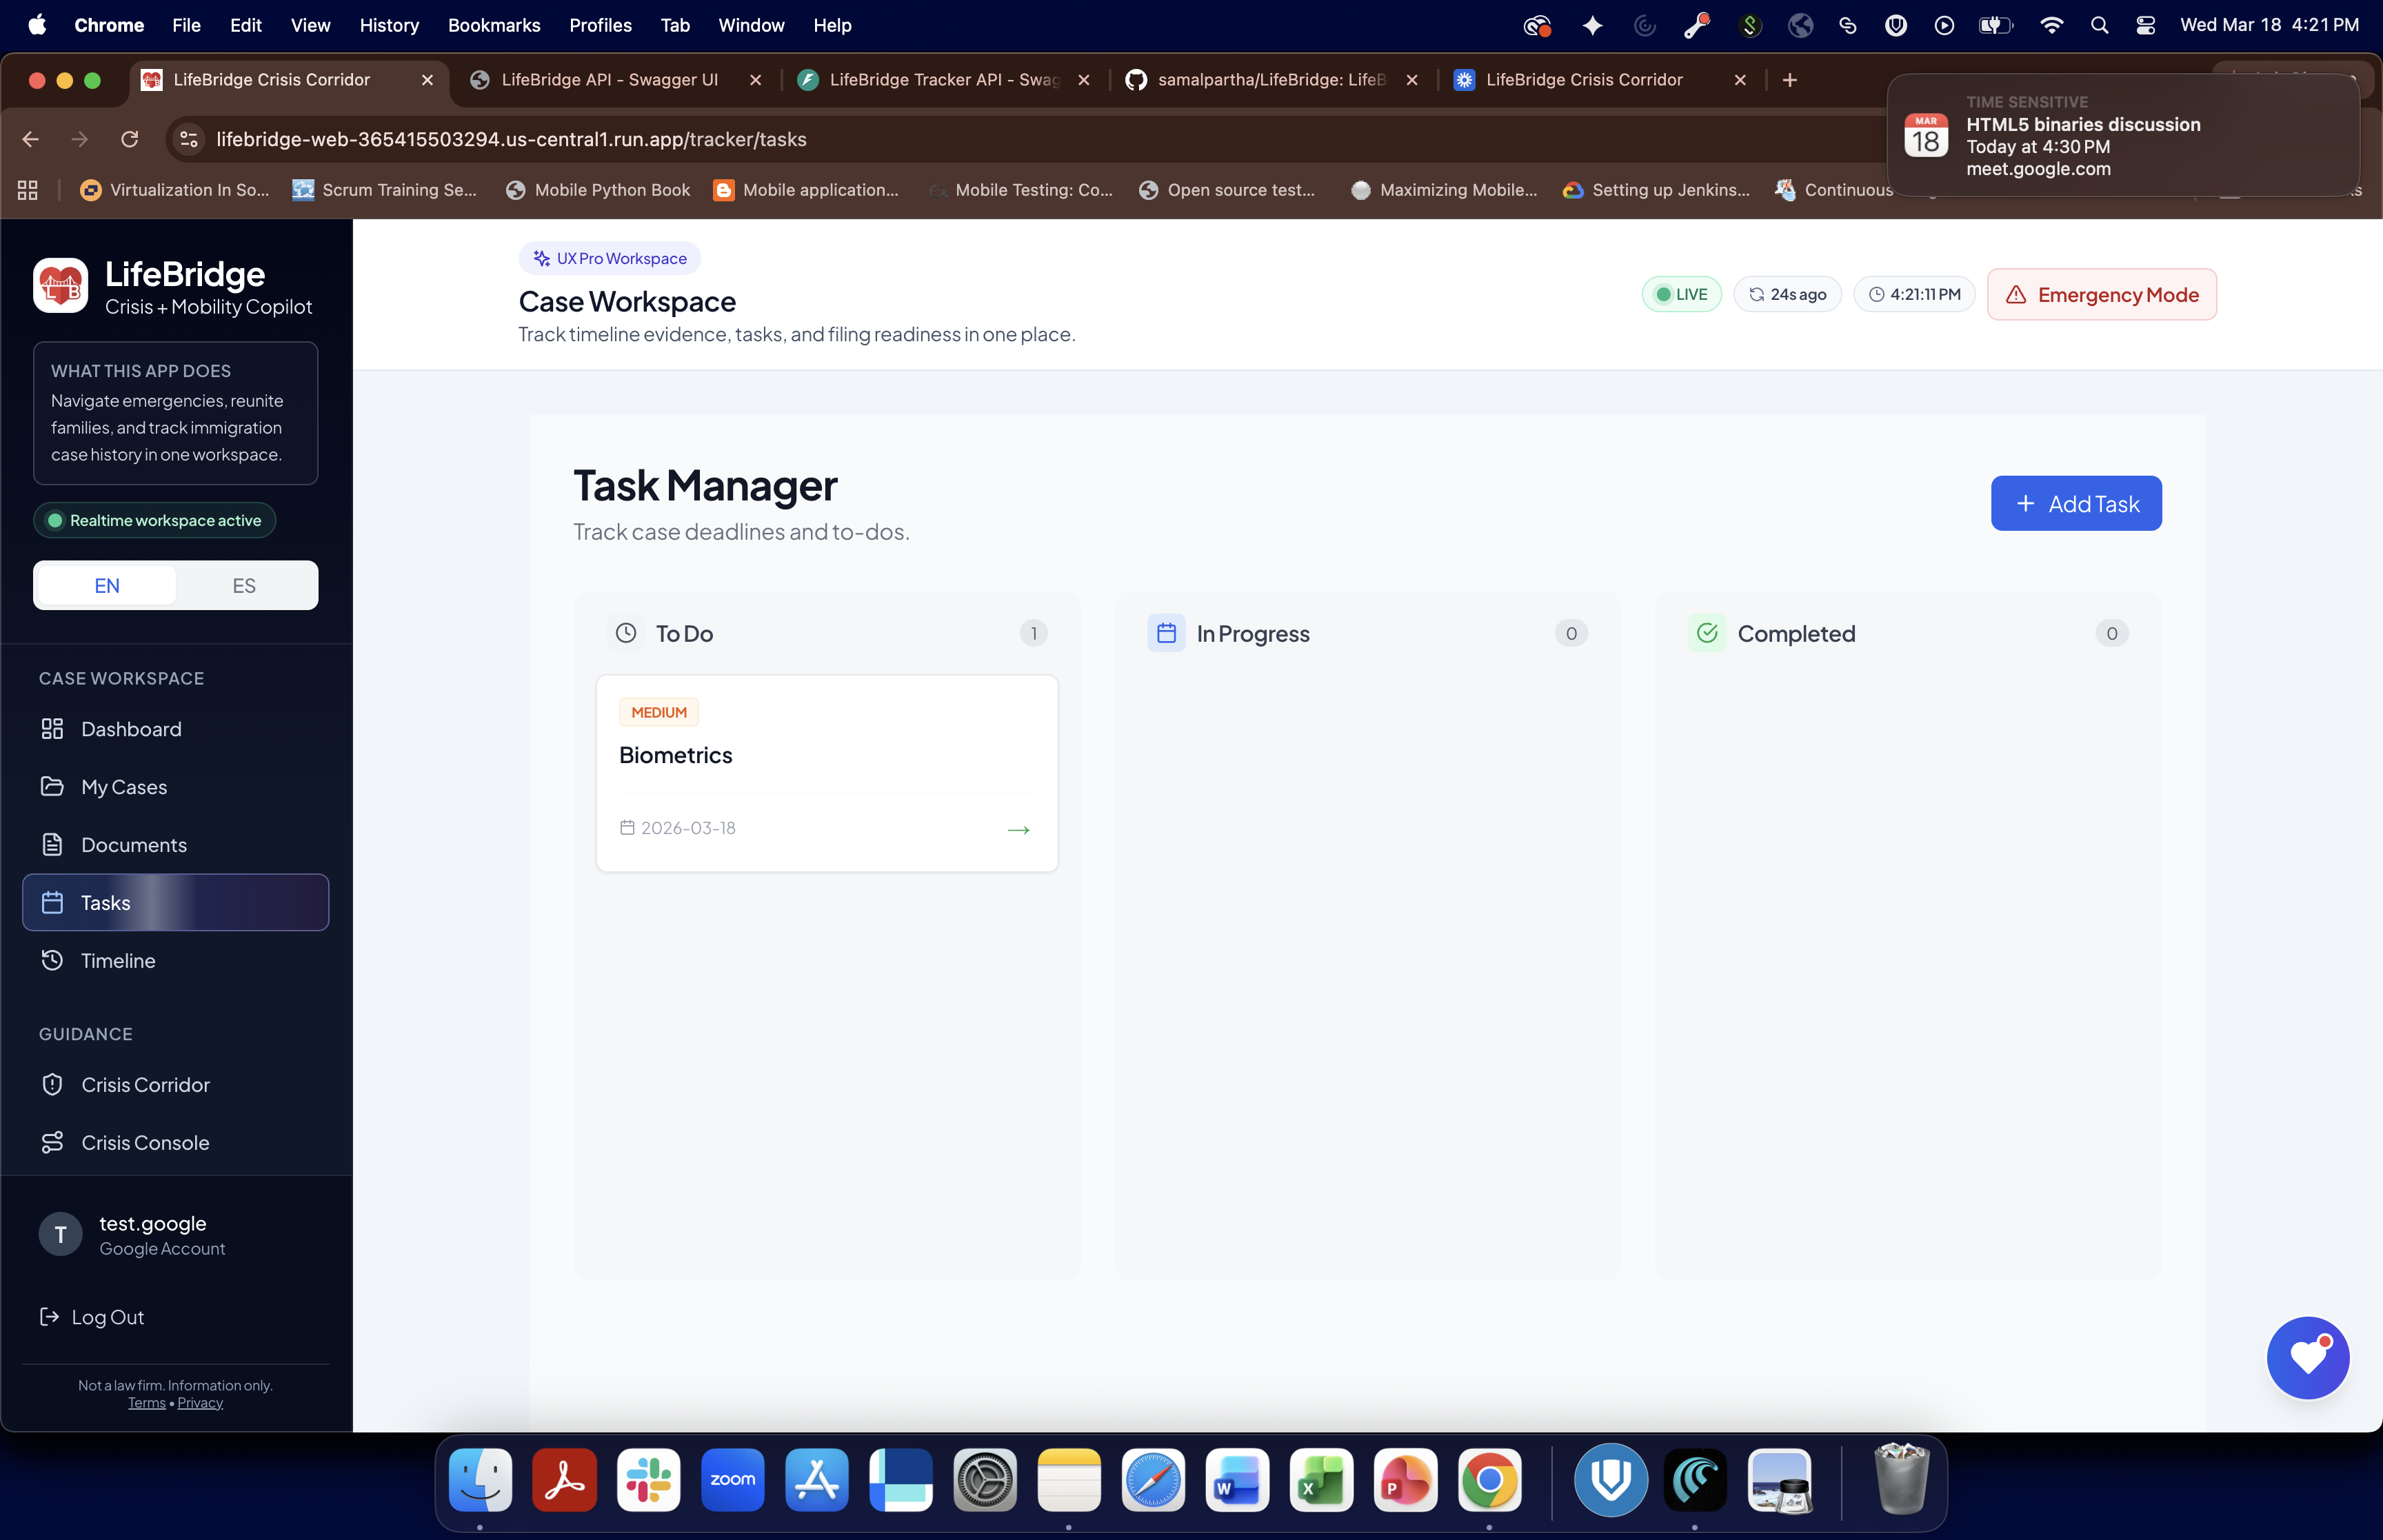
Task: Switch language to ES
Action: 244,585
